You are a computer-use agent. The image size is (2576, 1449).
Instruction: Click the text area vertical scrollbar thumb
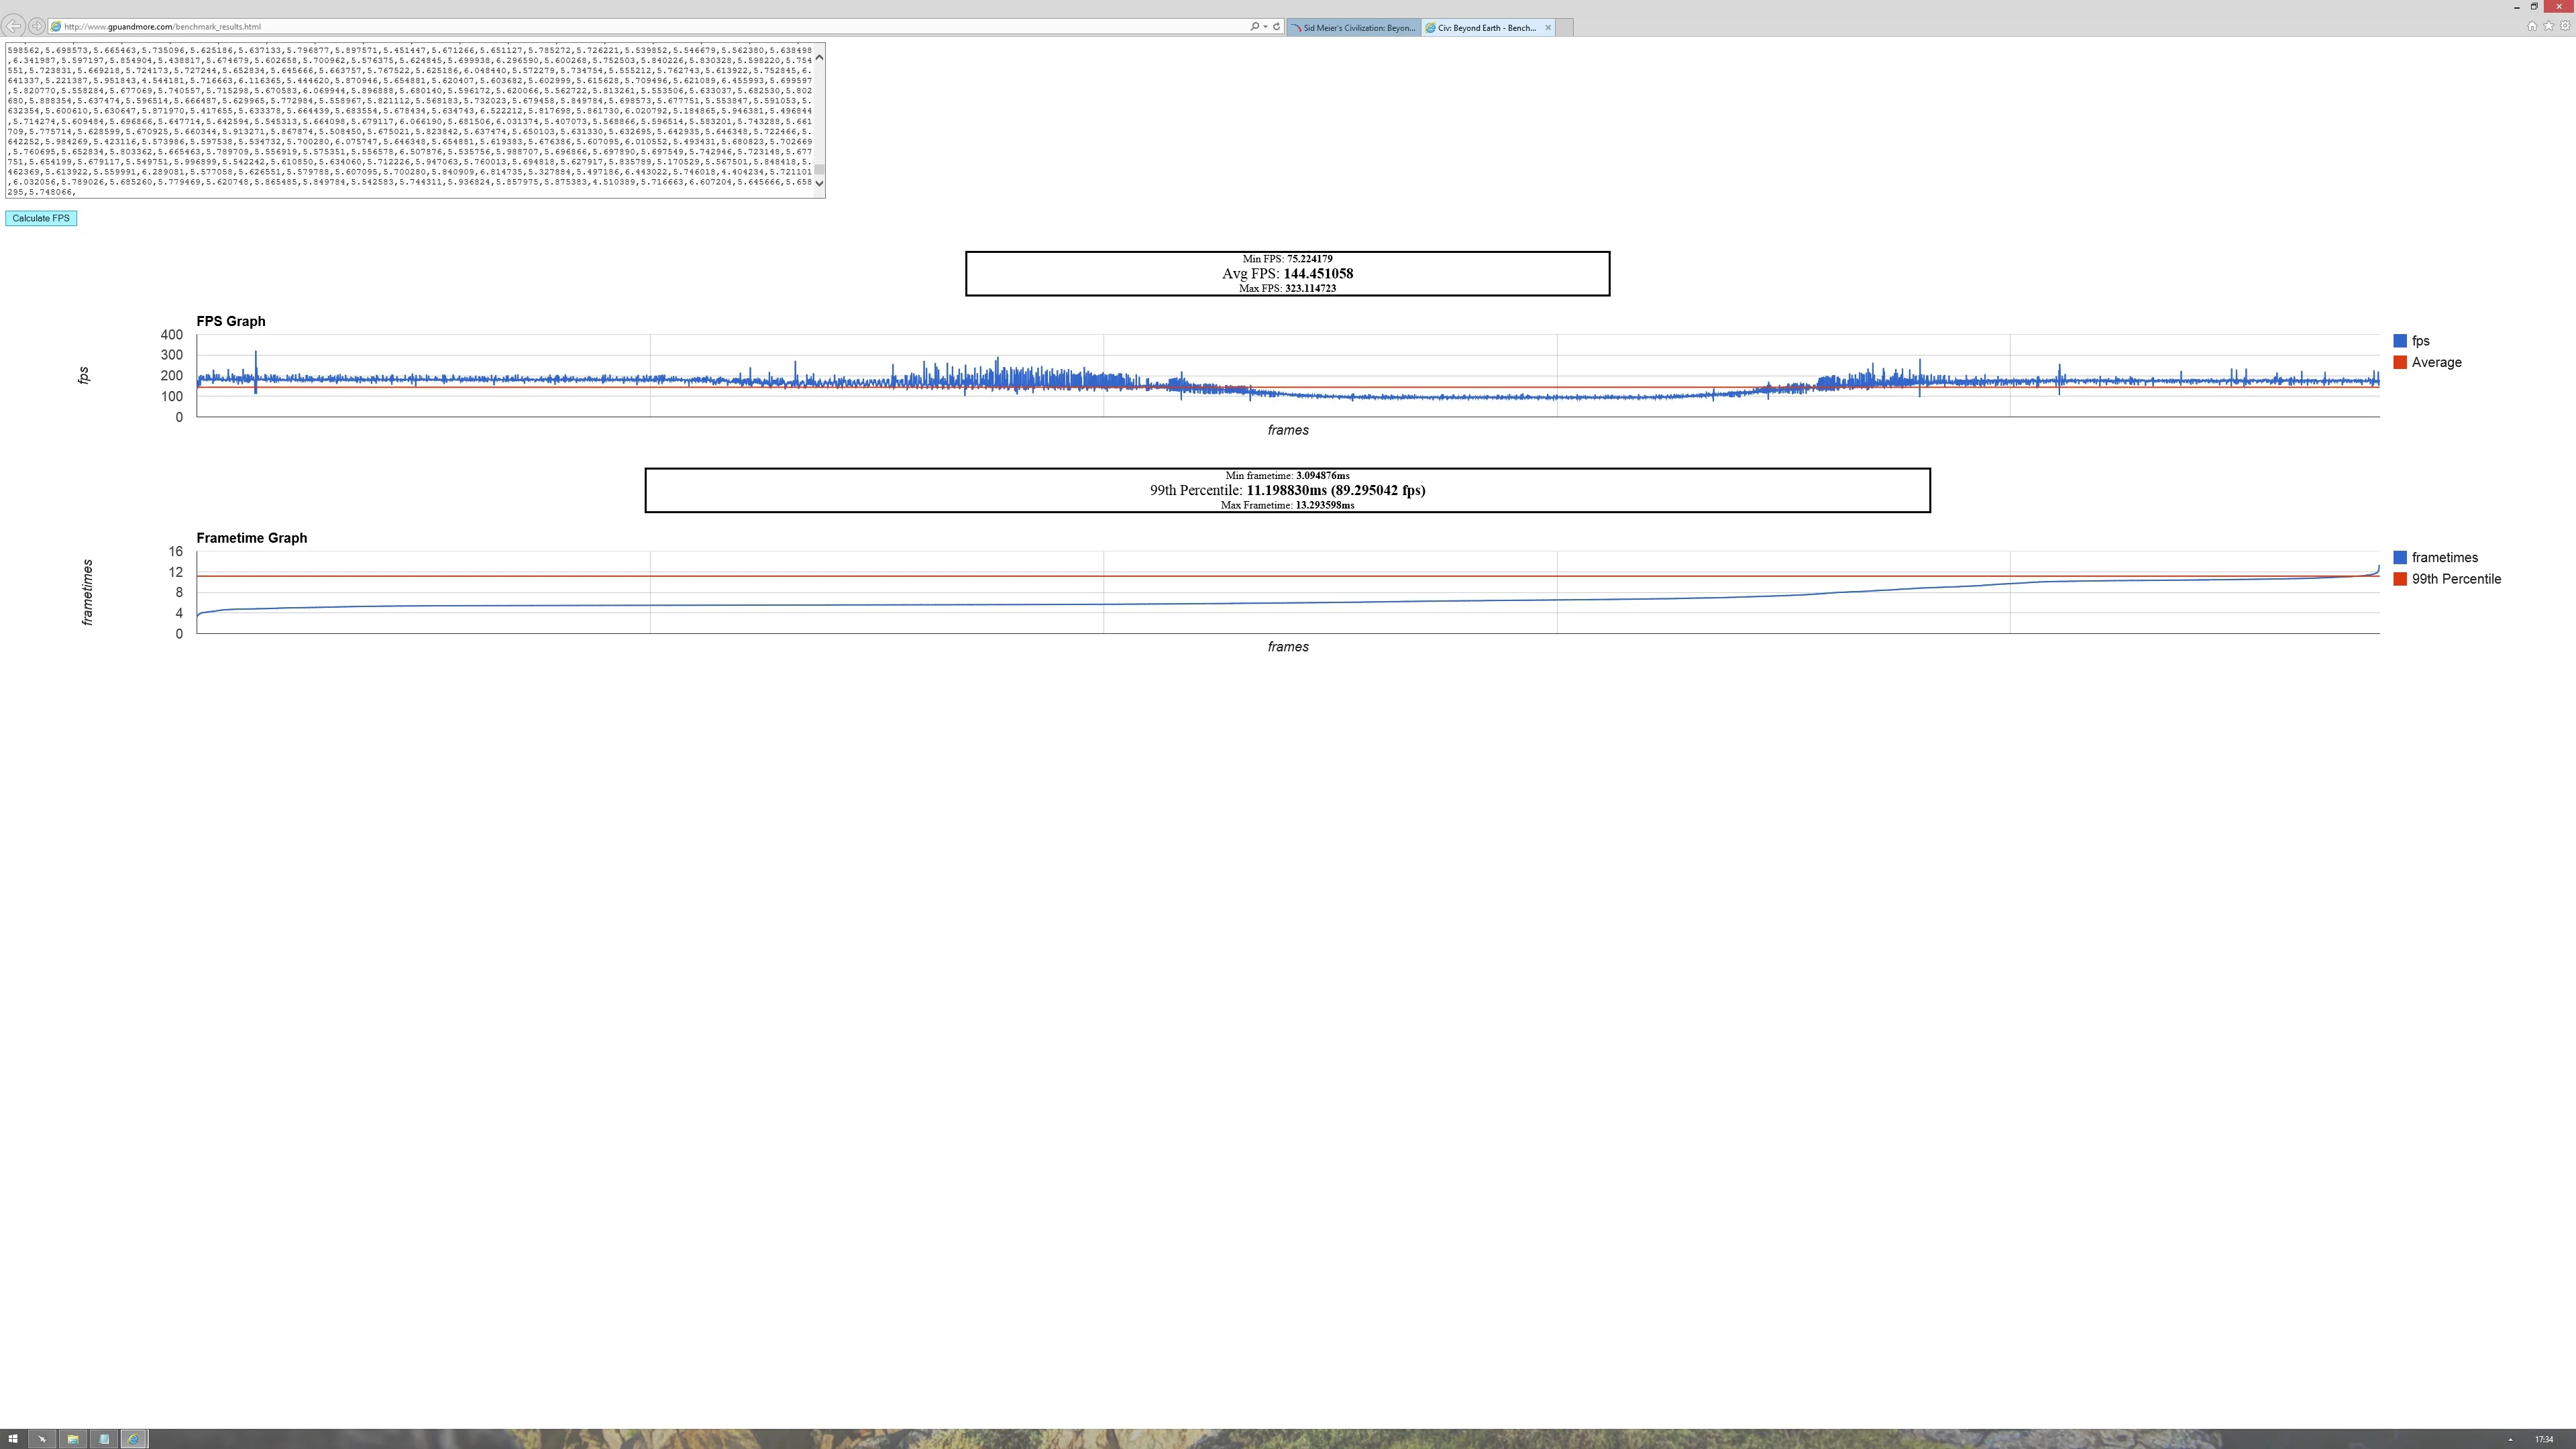820,170
